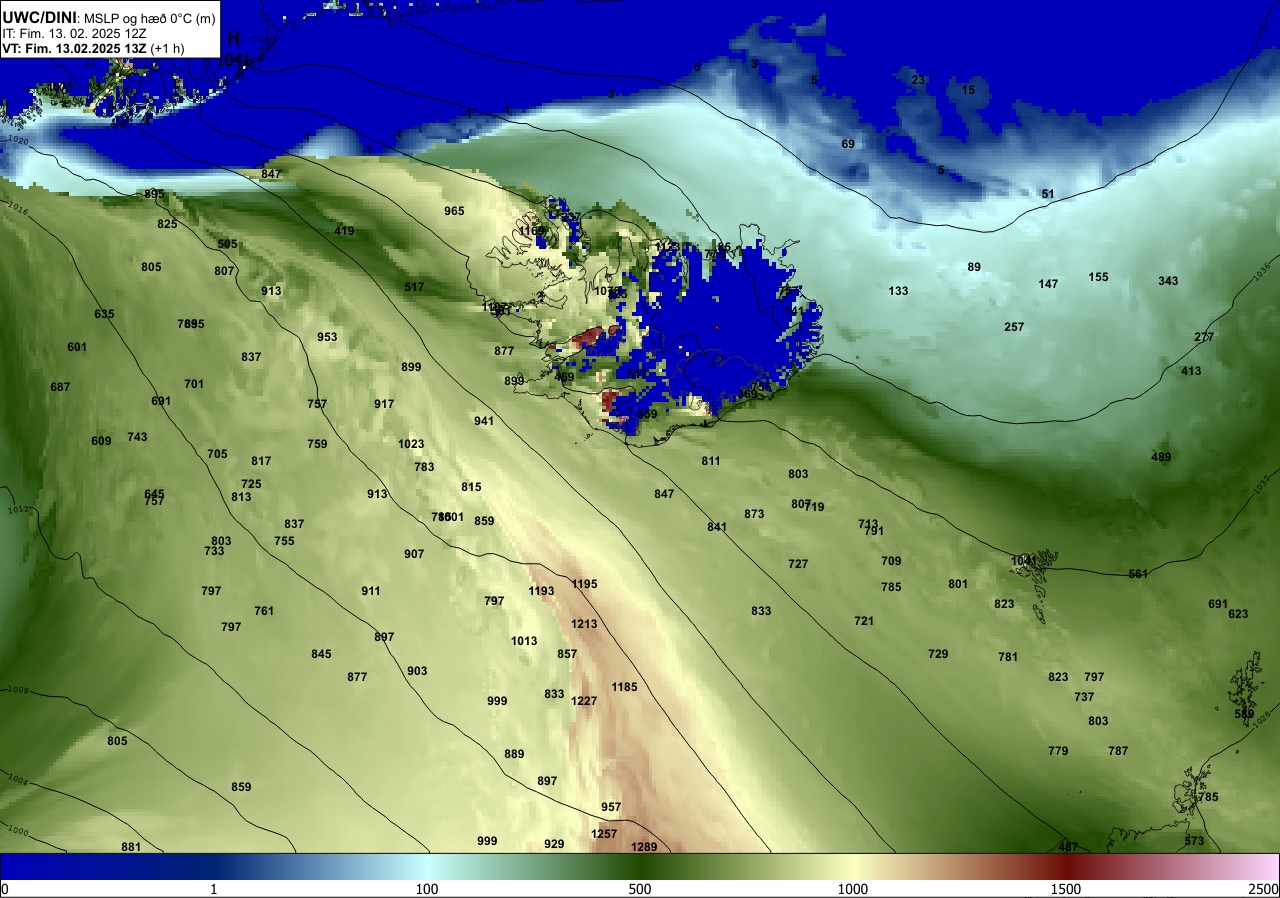Click the map value 1193
The width and height of the screenshot is (1280, 898).
541,591
